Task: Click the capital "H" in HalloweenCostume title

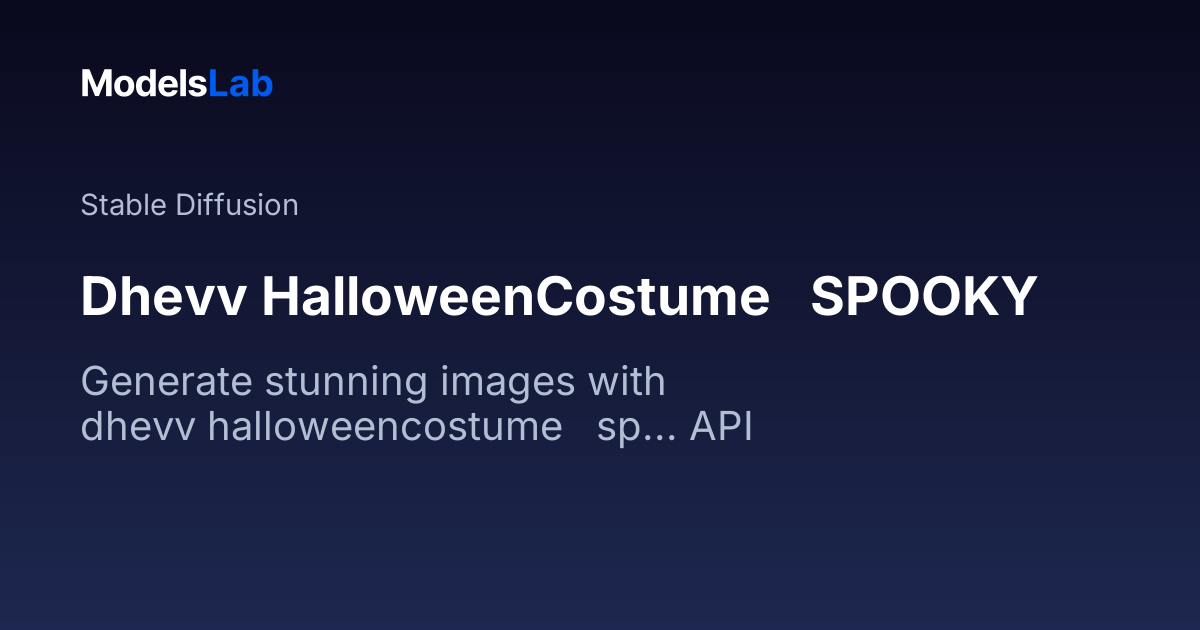Action: point(283,298)
